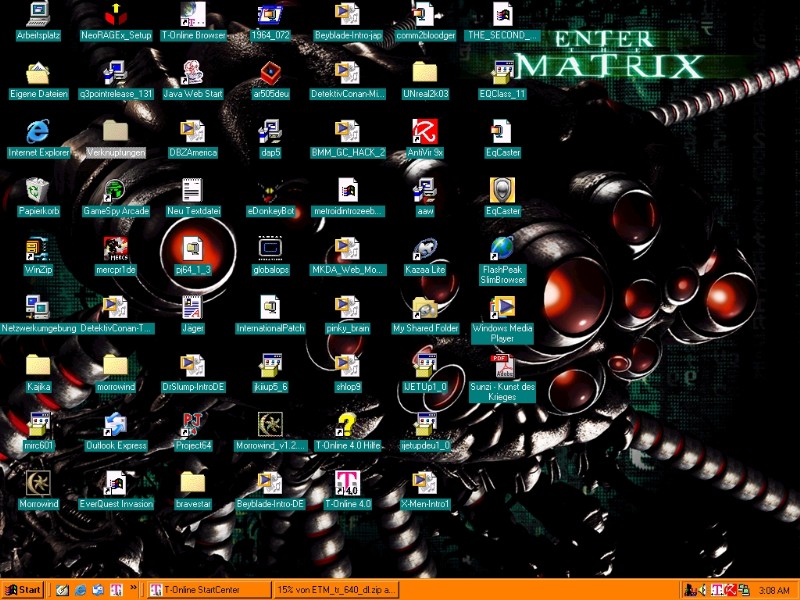Select the FlashPeak SlimBrowser icon

point(502,249)
